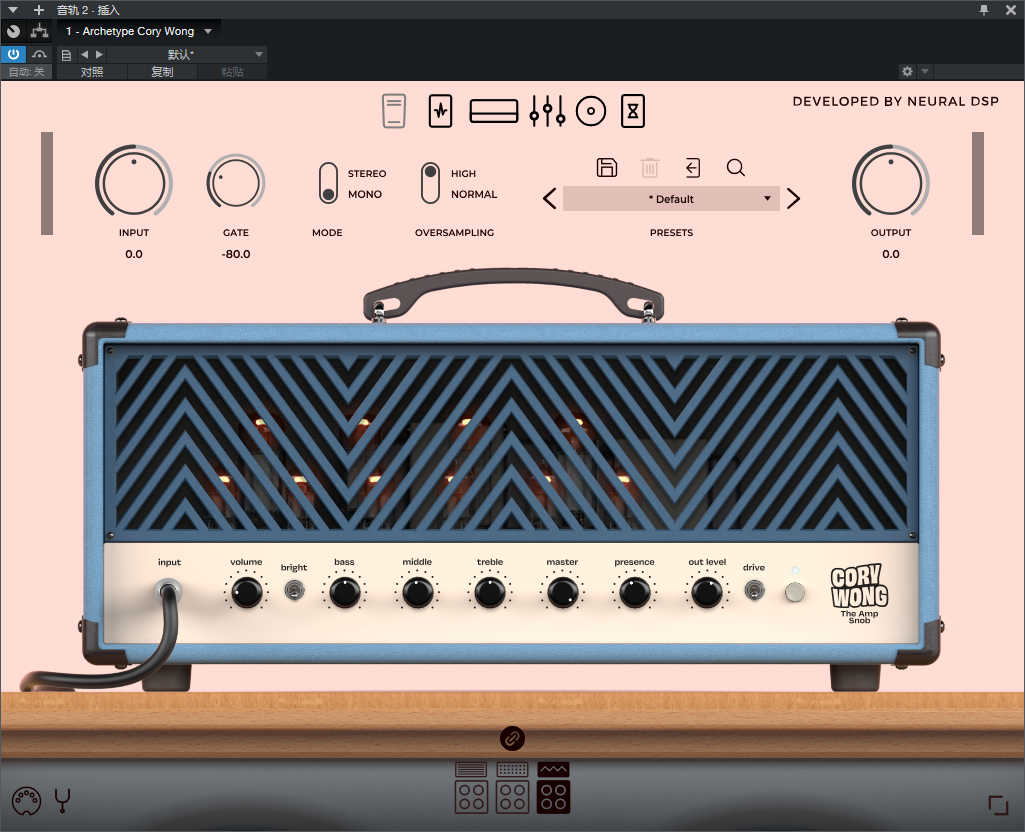The image size is (1025, 832).
Task: Flip the Stereo/Mono mode switch
Action: pos(328,184)
